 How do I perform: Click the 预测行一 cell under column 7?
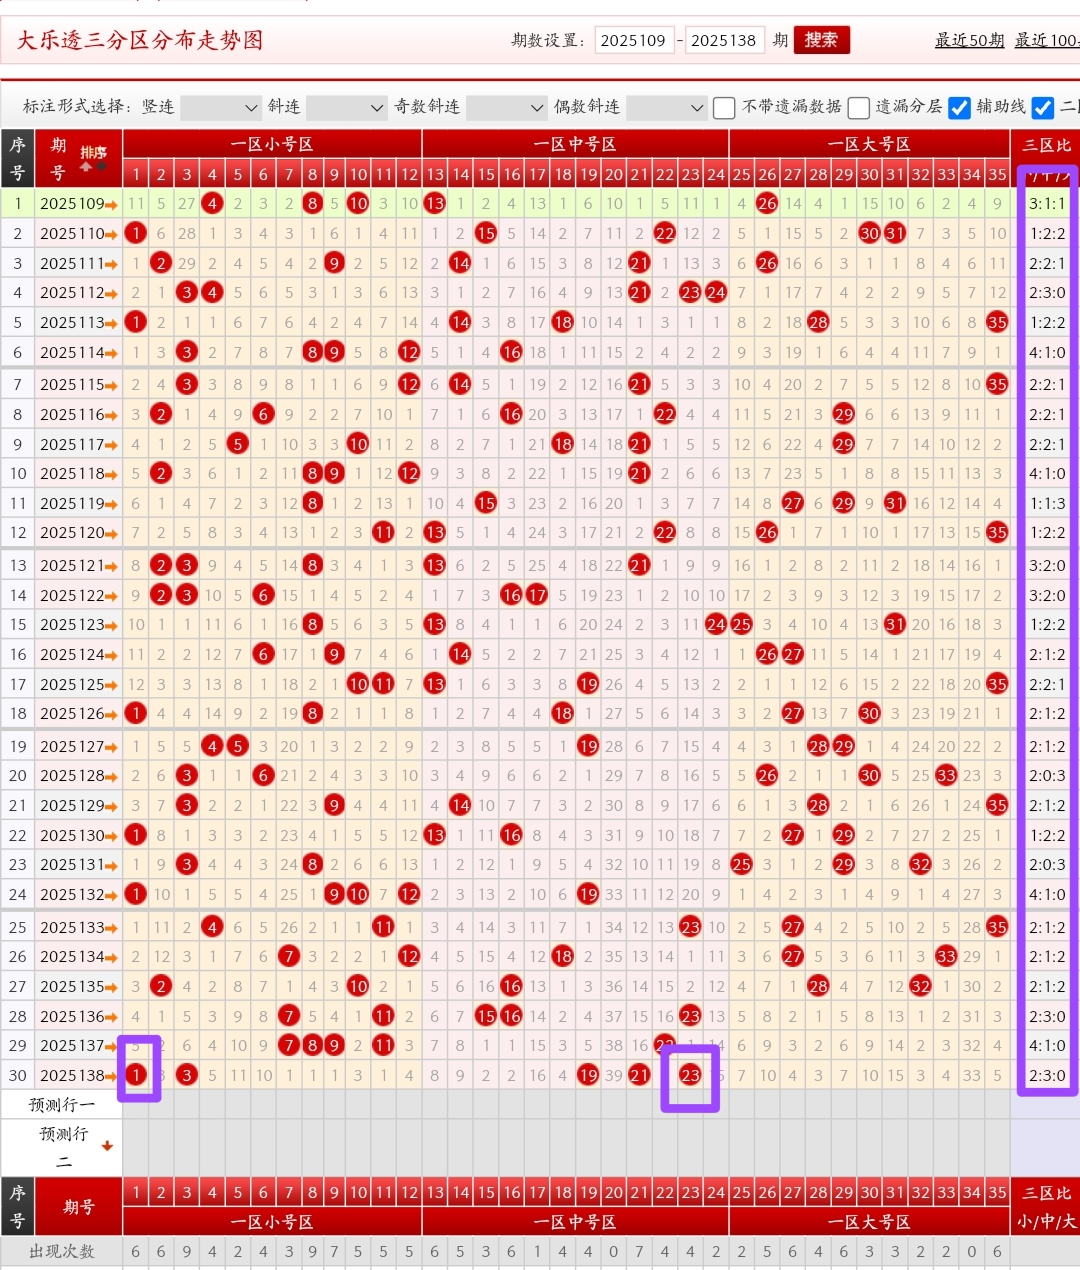click(x=288, y=1105)
